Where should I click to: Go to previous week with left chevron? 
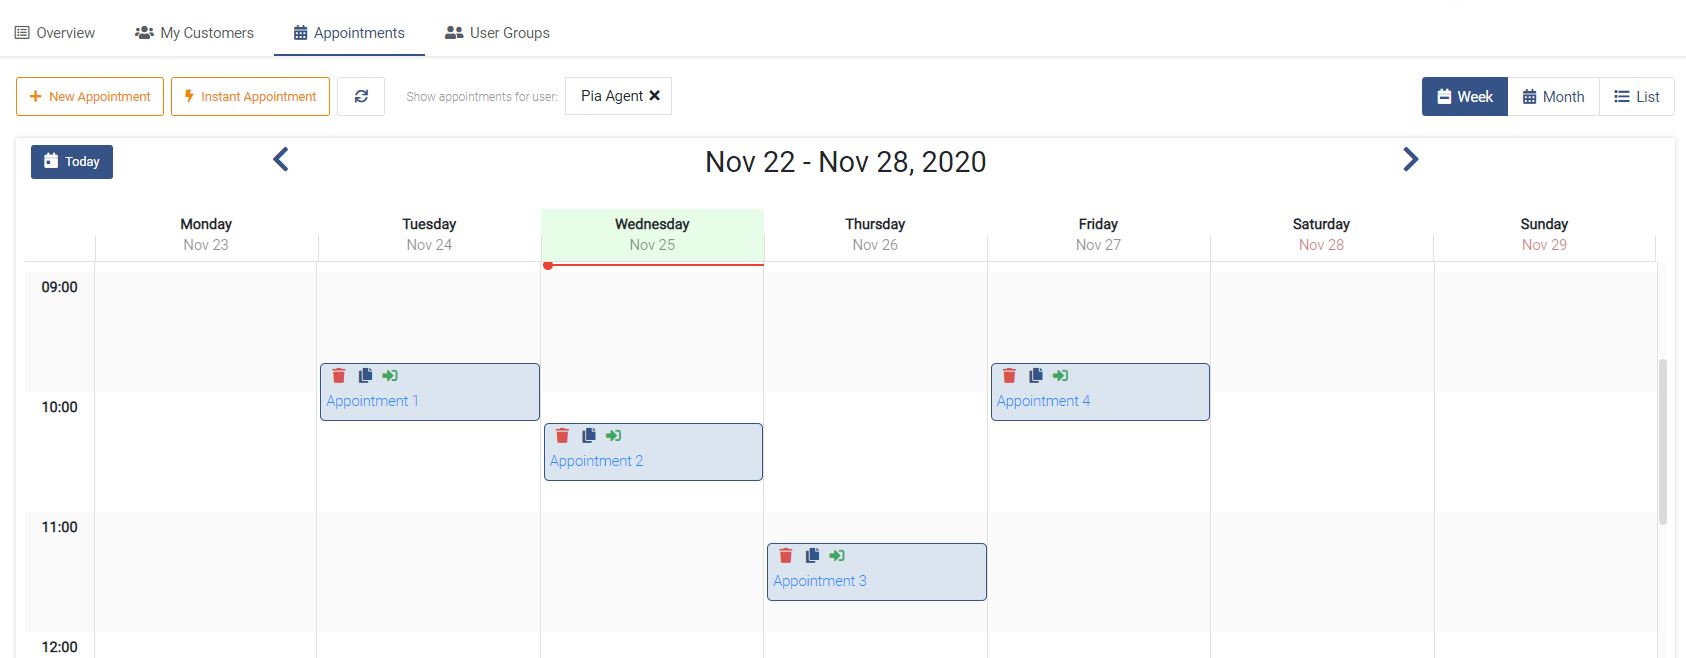(x=281, y=160)
